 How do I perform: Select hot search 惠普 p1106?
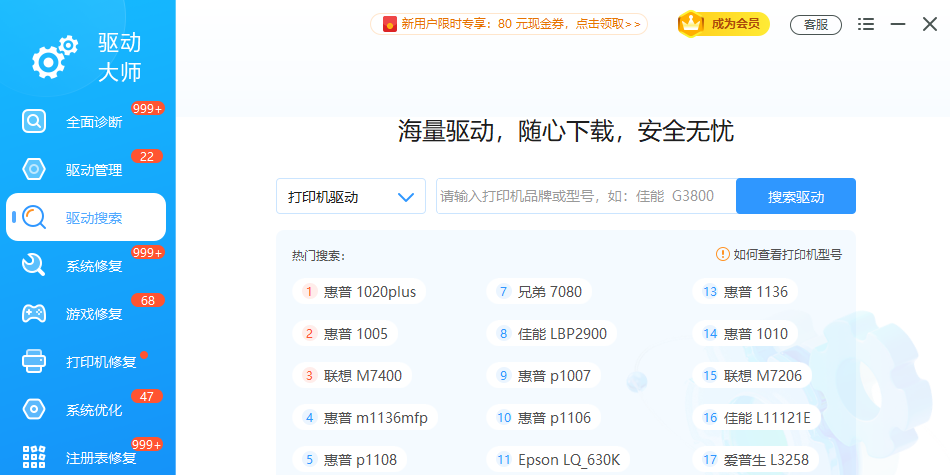pyautogui.click(x=543, y=417)
